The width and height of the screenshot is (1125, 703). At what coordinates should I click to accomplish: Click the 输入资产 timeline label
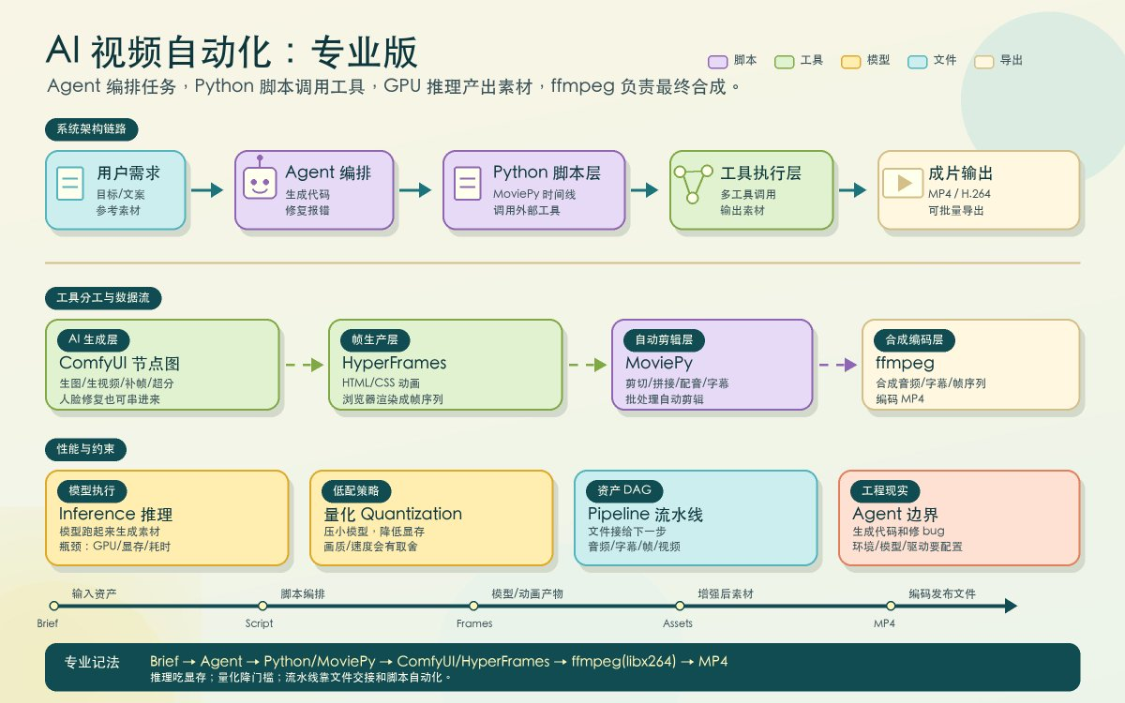pyautogui.click(x=94, y=594)
